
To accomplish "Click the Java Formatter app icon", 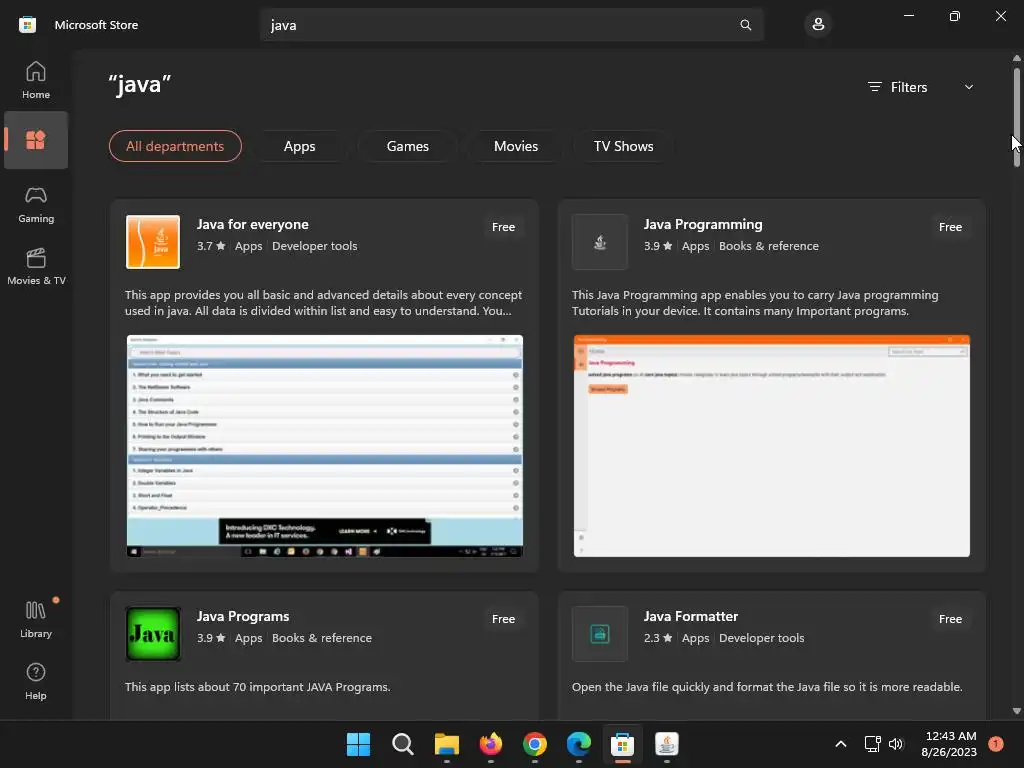I will (600, 633).
